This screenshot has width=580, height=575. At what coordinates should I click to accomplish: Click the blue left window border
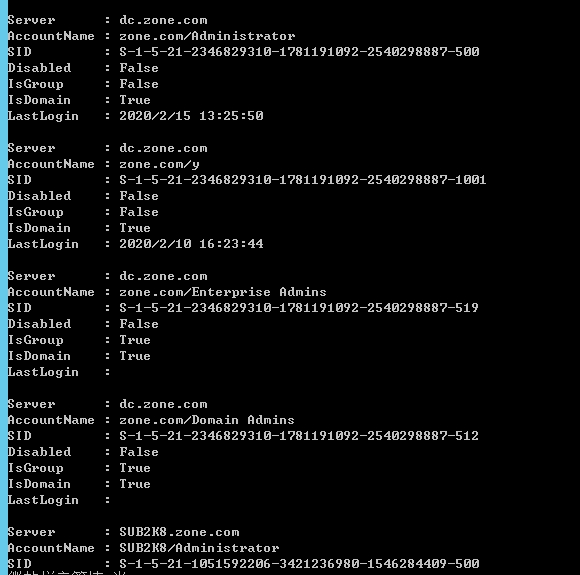[4, 288]
